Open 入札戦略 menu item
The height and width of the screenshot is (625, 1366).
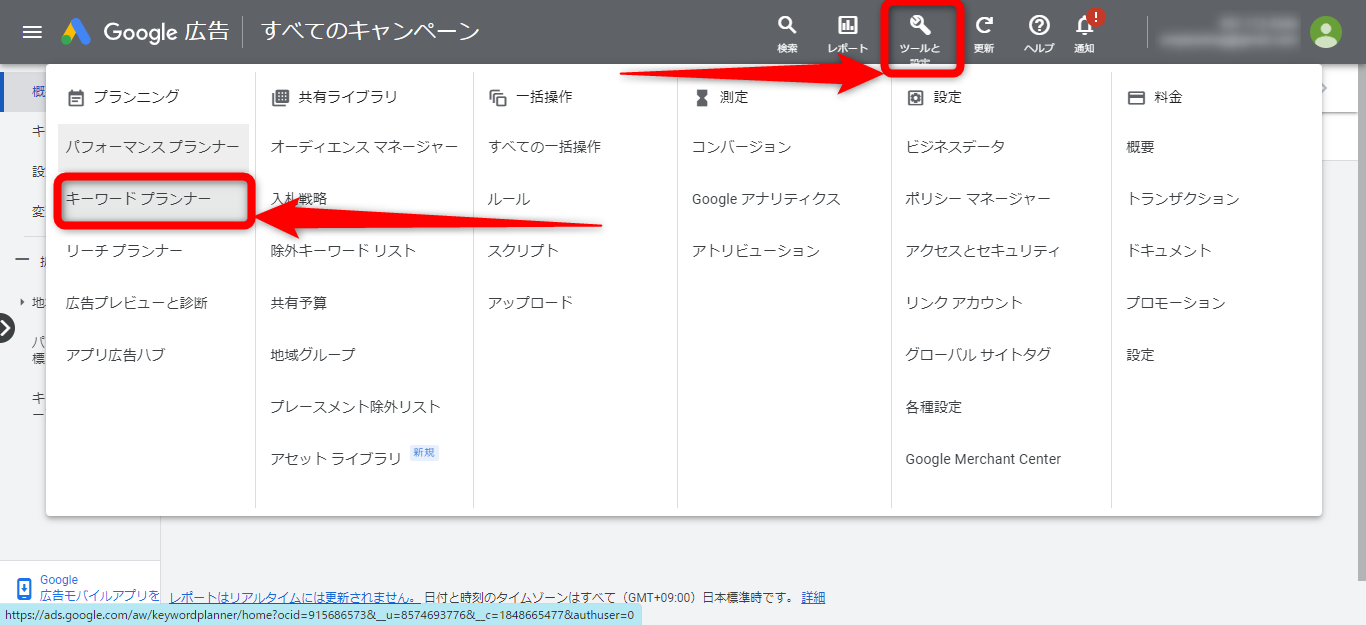point(298,199)
